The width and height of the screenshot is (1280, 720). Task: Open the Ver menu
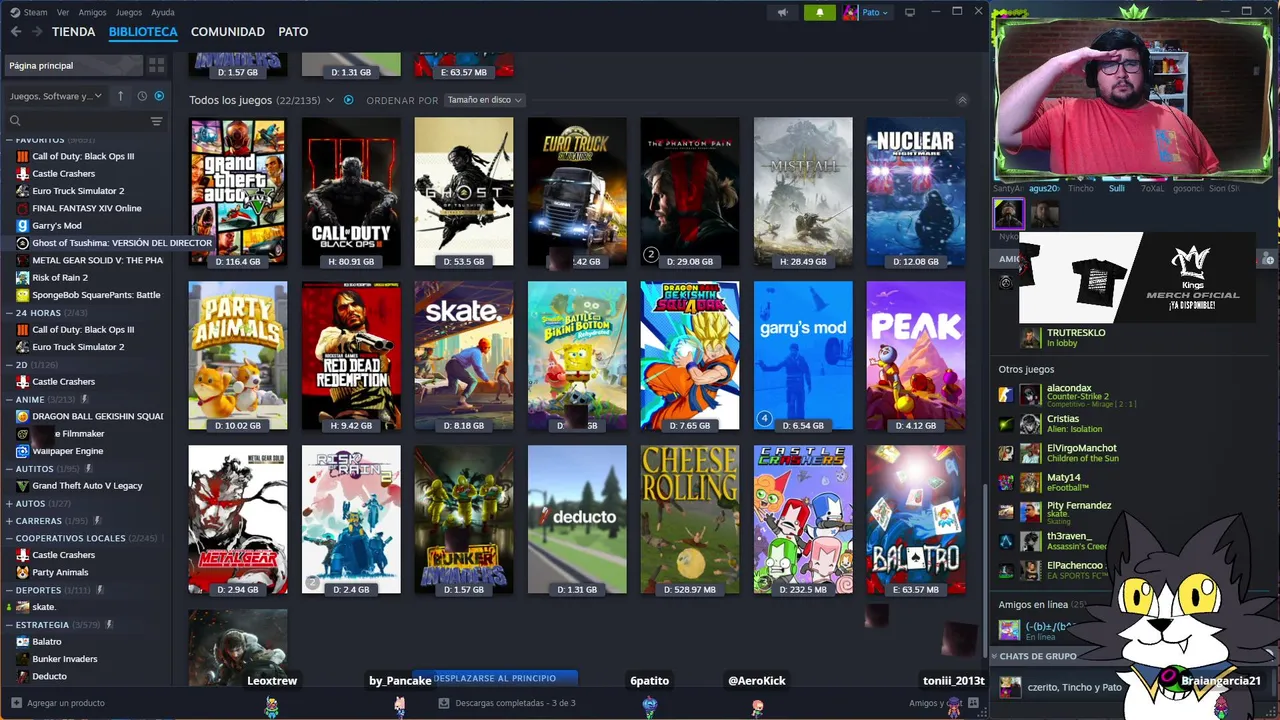coord(63,12)
